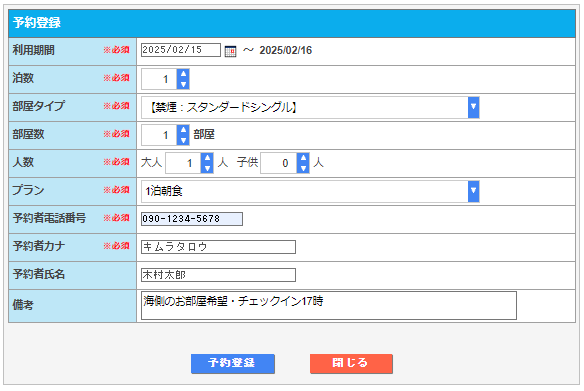Image resolution: width=584 pixels, height=391 pixels.
Task: Click the 備考 remarks text area
Action: pyautogui.click(x=329, y=305)
